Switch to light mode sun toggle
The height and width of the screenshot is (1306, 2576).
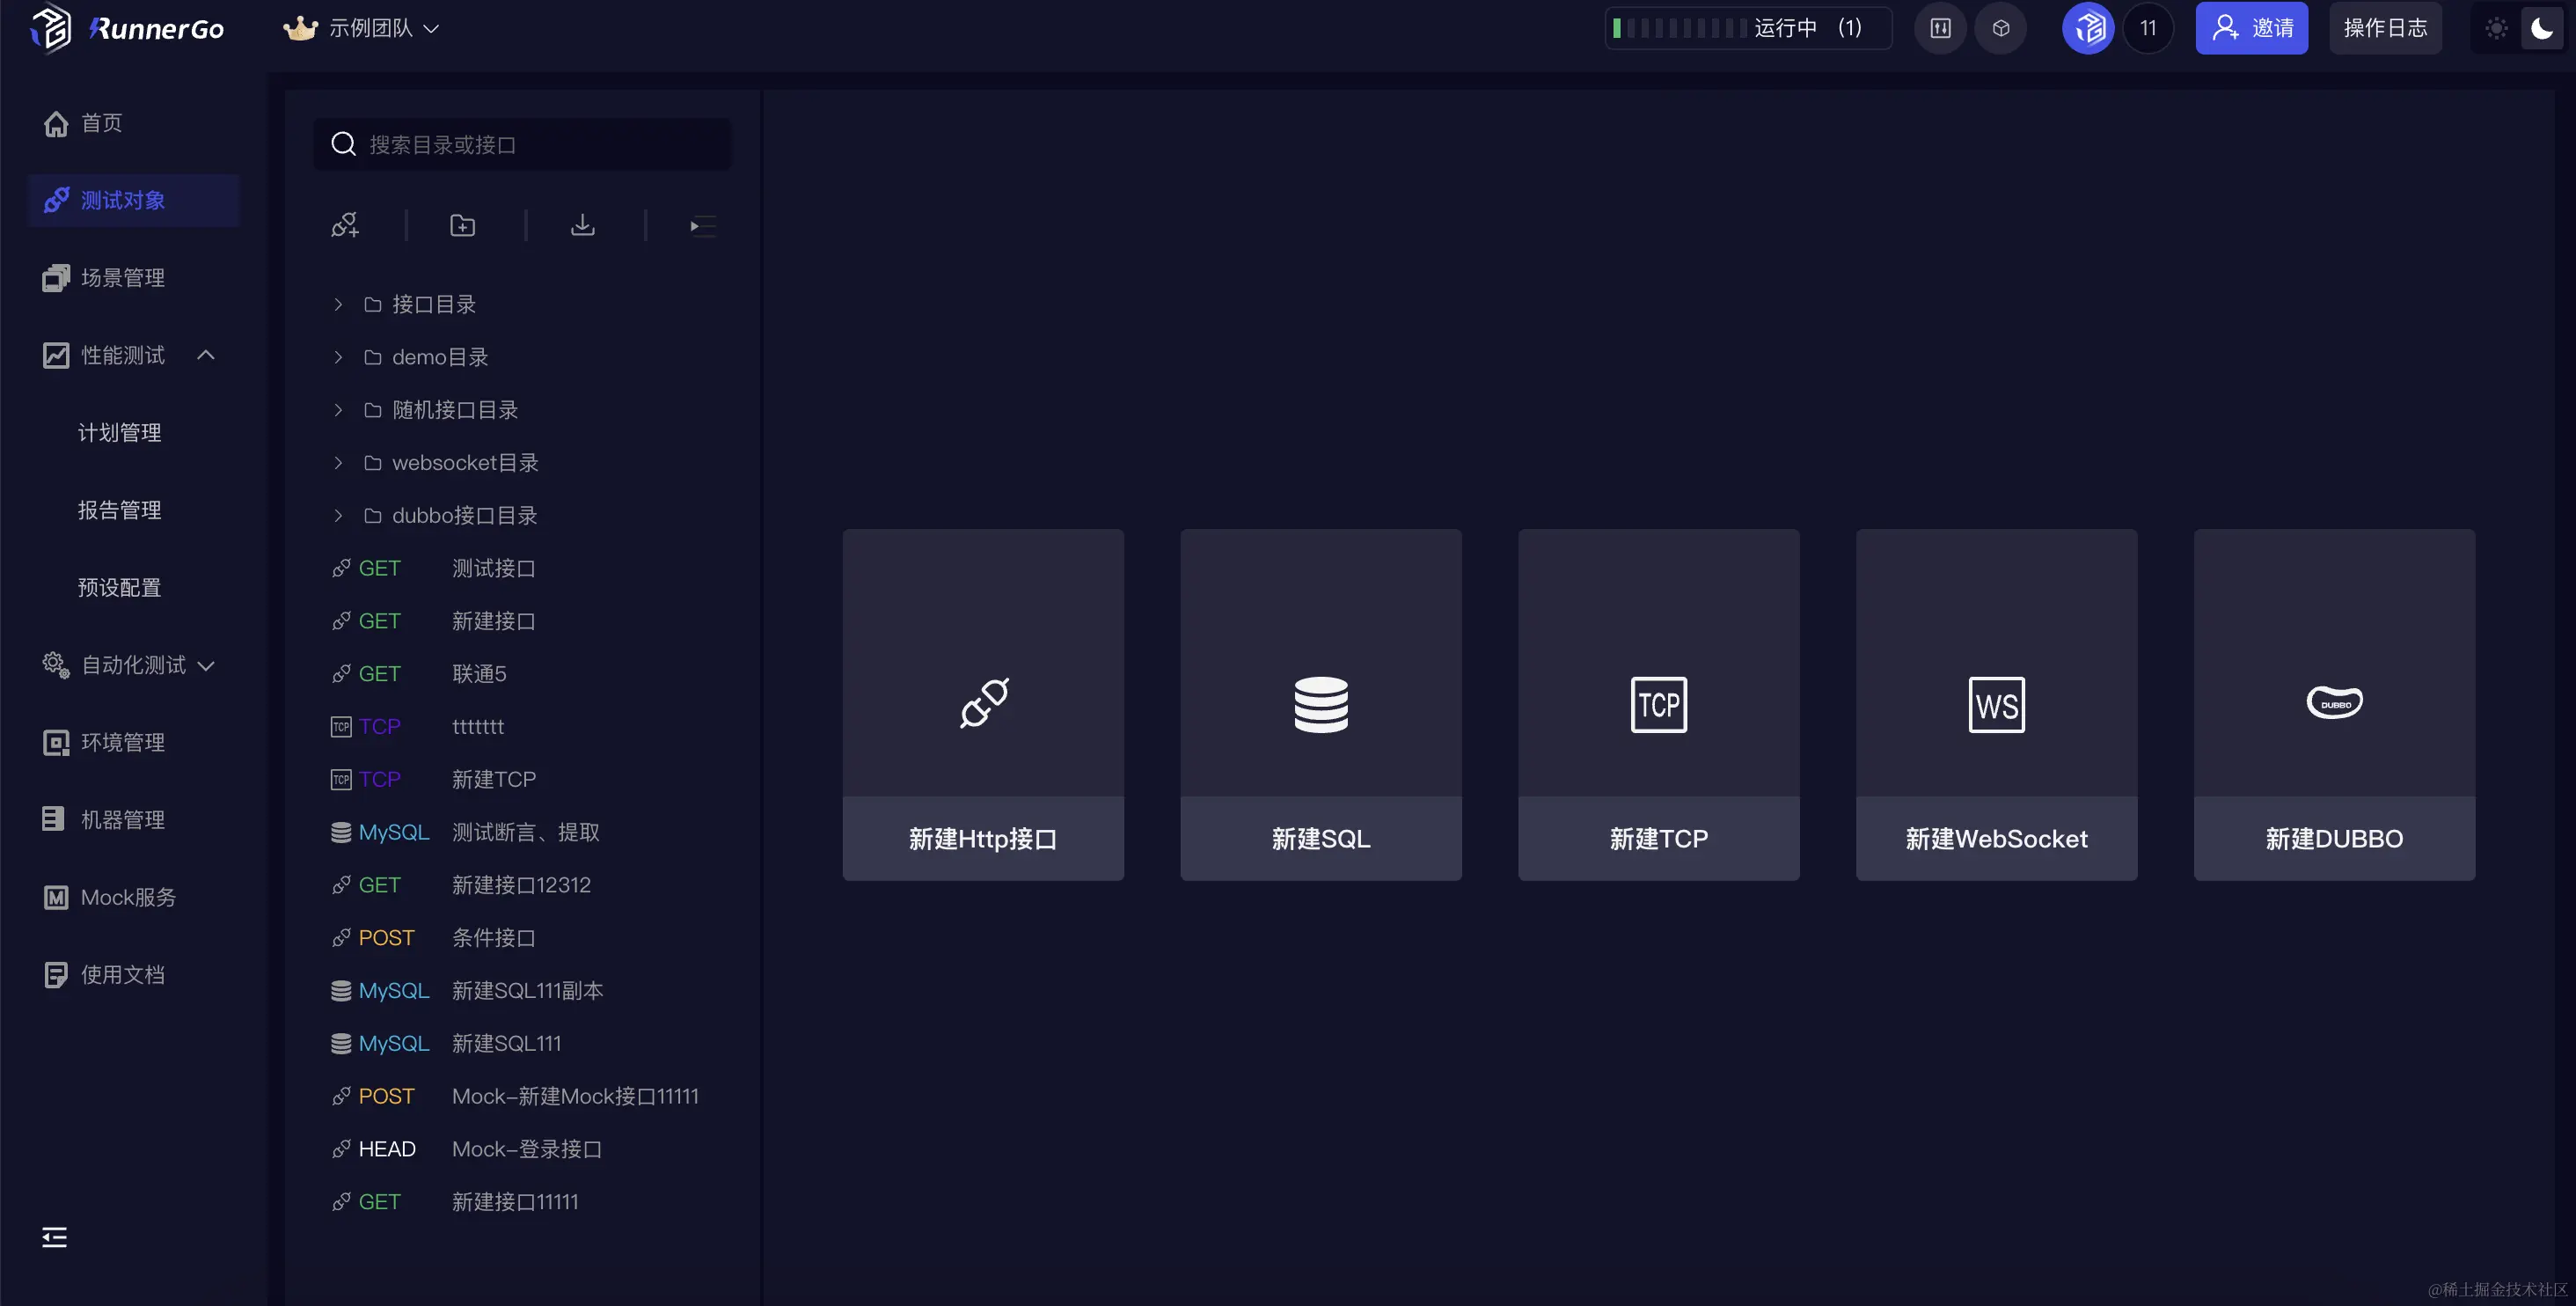tap(2496, 28)
